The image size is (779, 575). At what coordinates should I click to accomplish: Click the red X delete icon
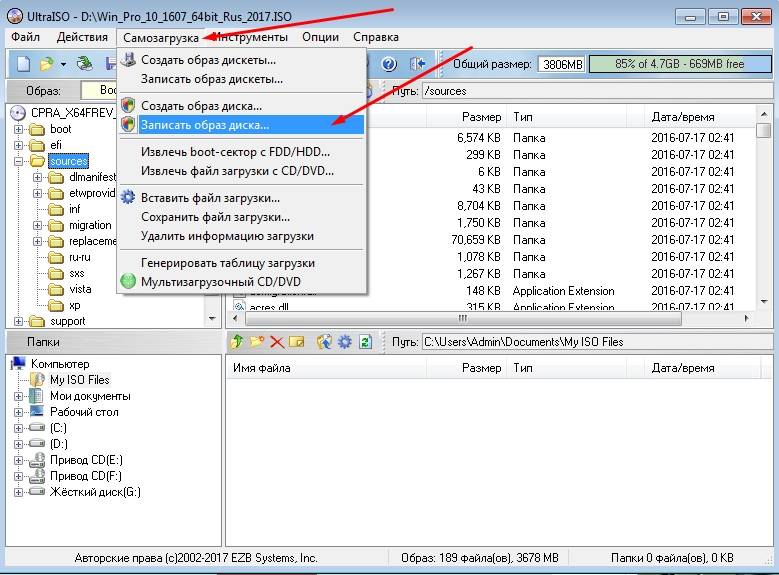[x=277, y=342]
